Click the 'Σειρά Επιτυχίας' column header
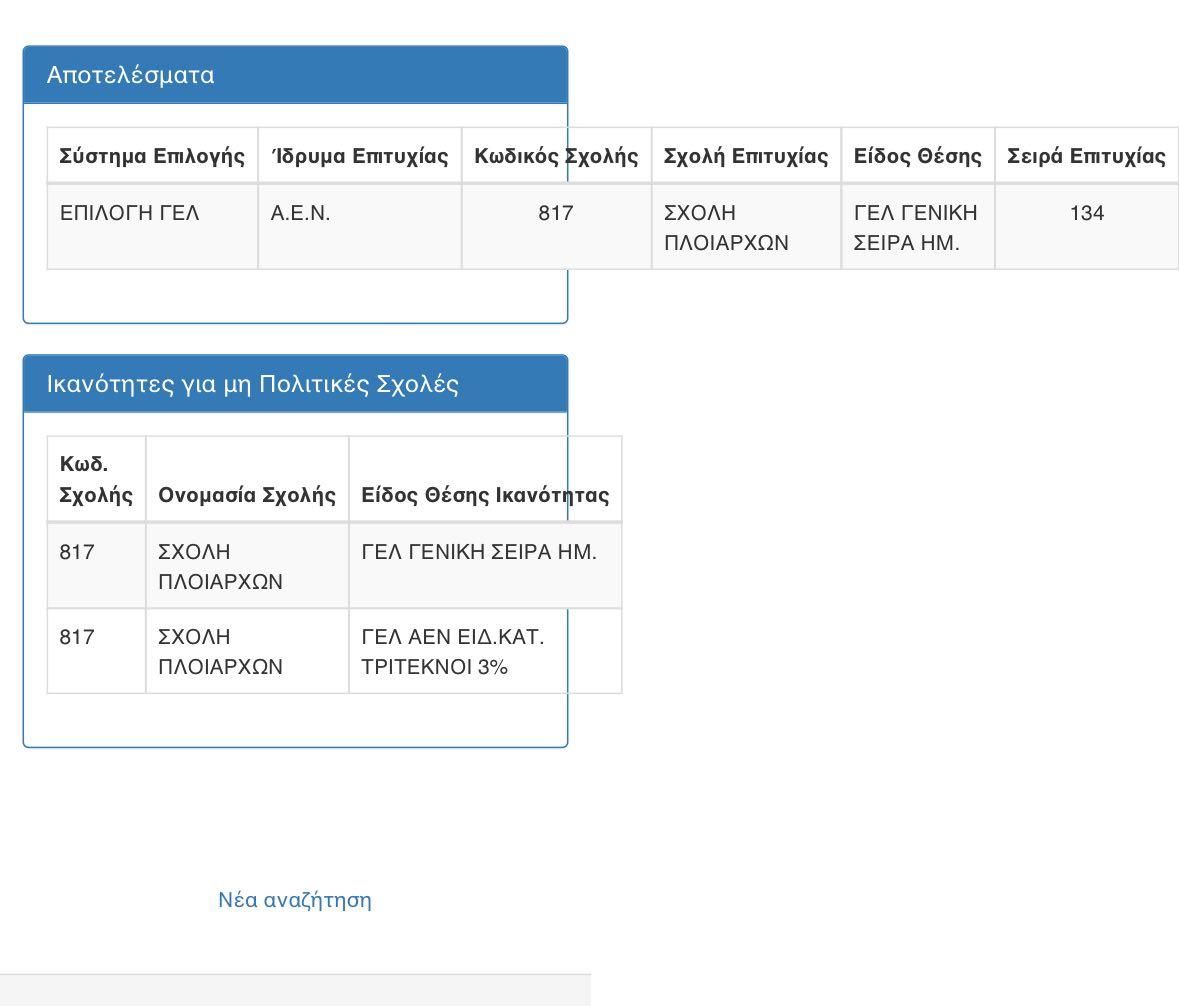The height and width of the screenshot is (1006, 1179). tap(1086, 156)
